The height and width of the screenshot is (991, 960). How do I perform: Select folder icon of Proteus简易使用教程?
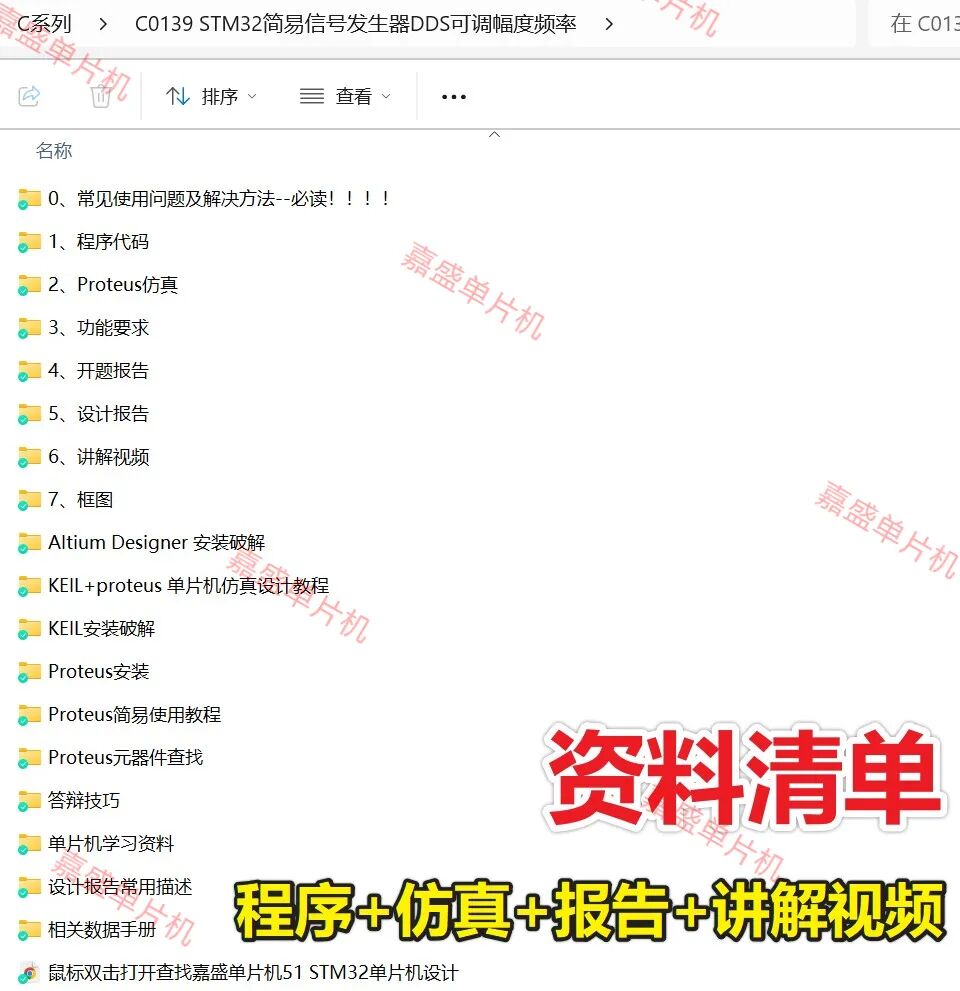coord(29,715)
